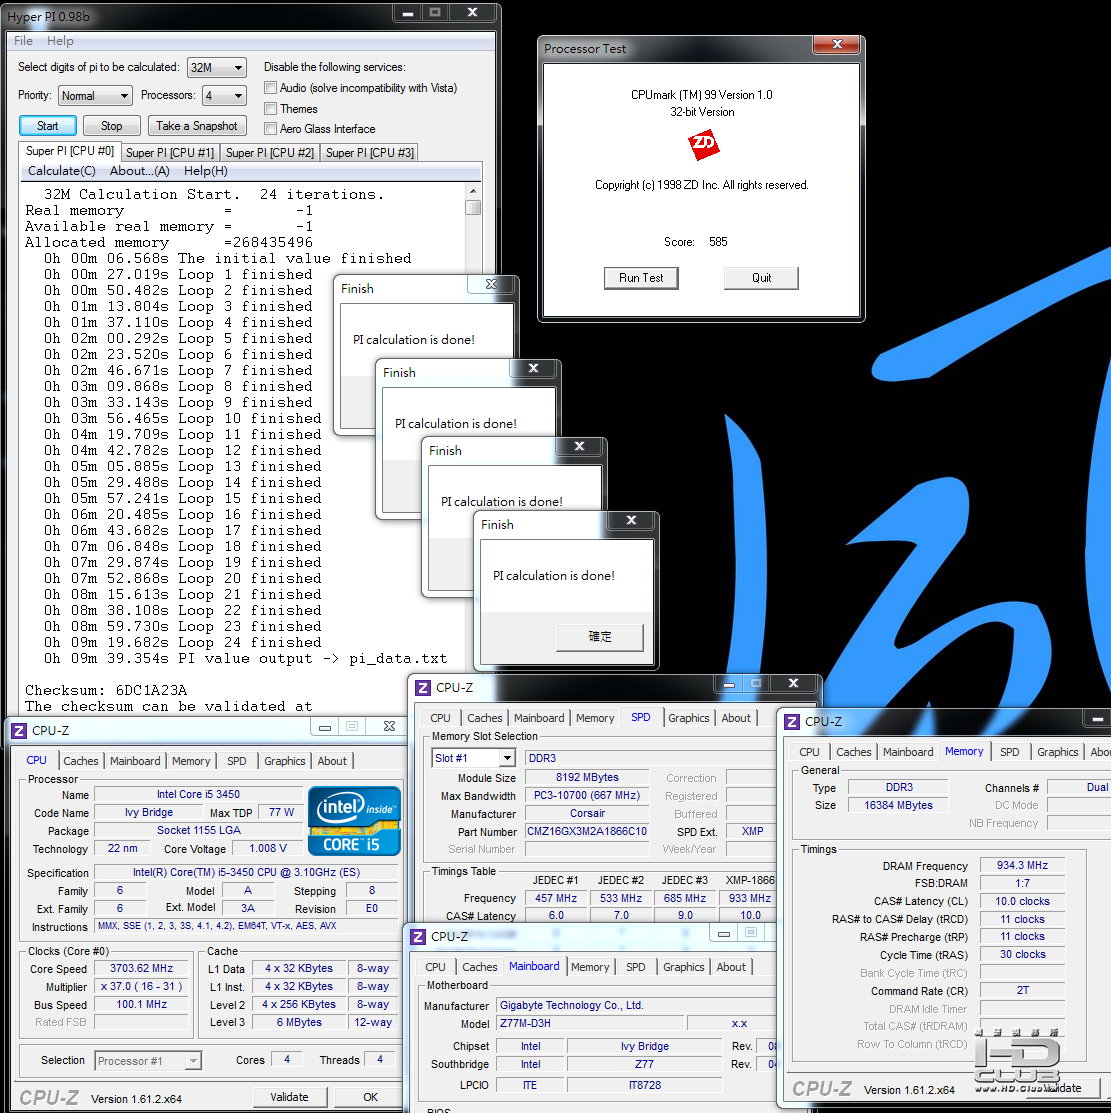Screen dimensions: 1111x1113
Task: Open the Help menu in Hyper PI
Action: click(x=60, y=40)
